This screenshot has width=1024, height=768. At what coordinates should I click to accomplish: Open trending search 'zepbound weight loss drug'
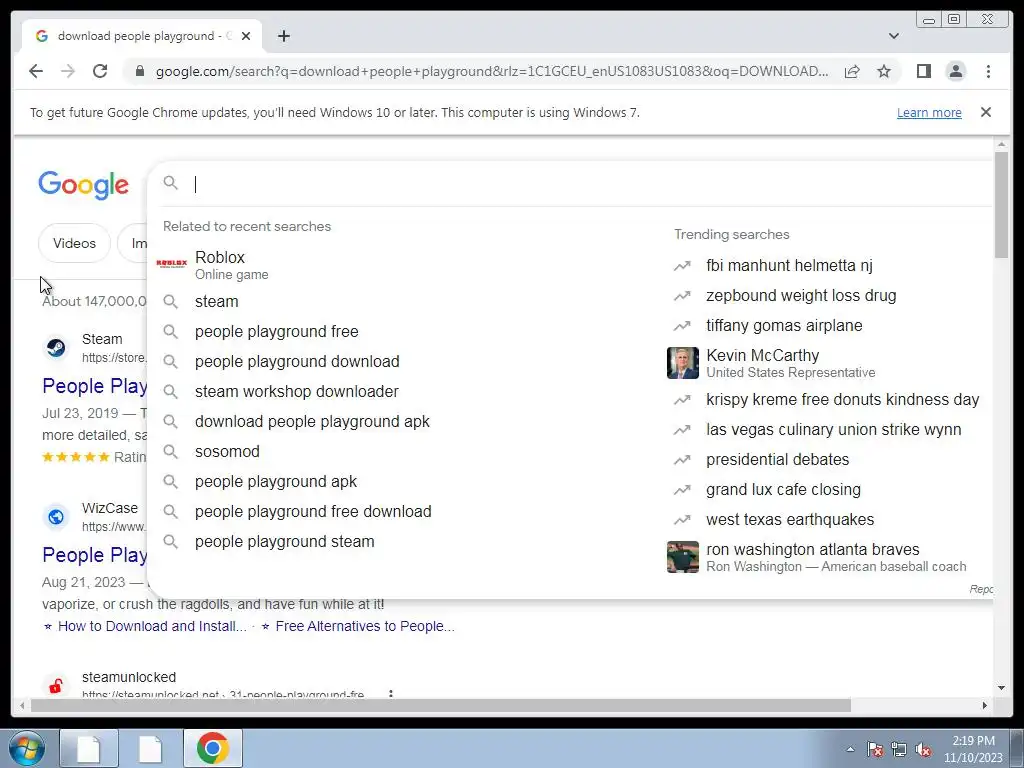[x=801, y=295]
